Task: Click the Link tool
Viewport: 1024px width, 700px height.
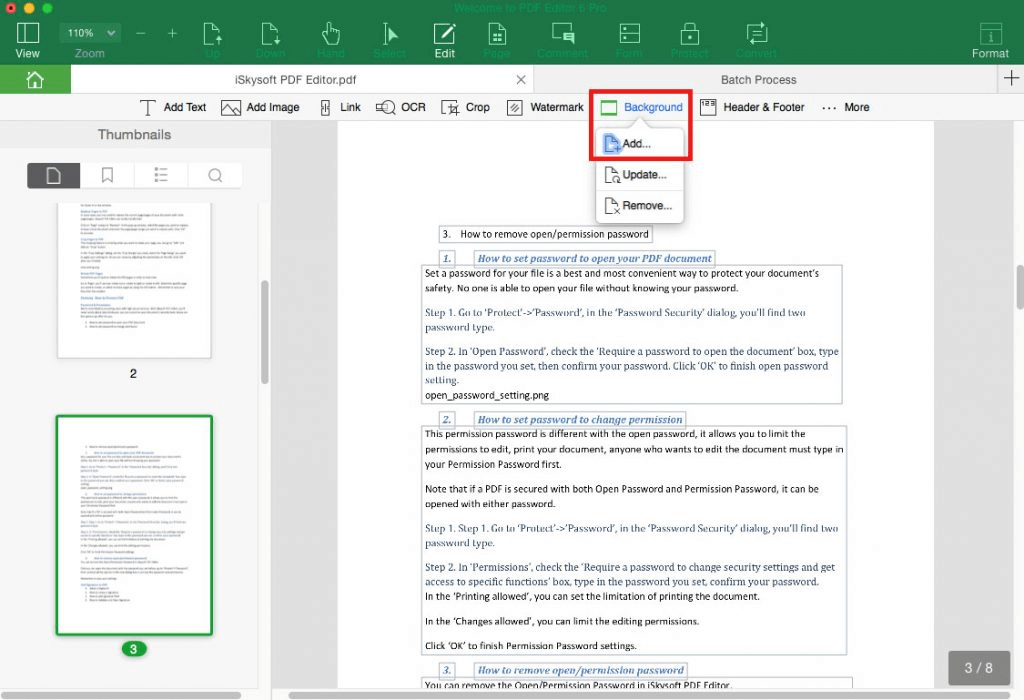Action: click(x=340, y=107)
